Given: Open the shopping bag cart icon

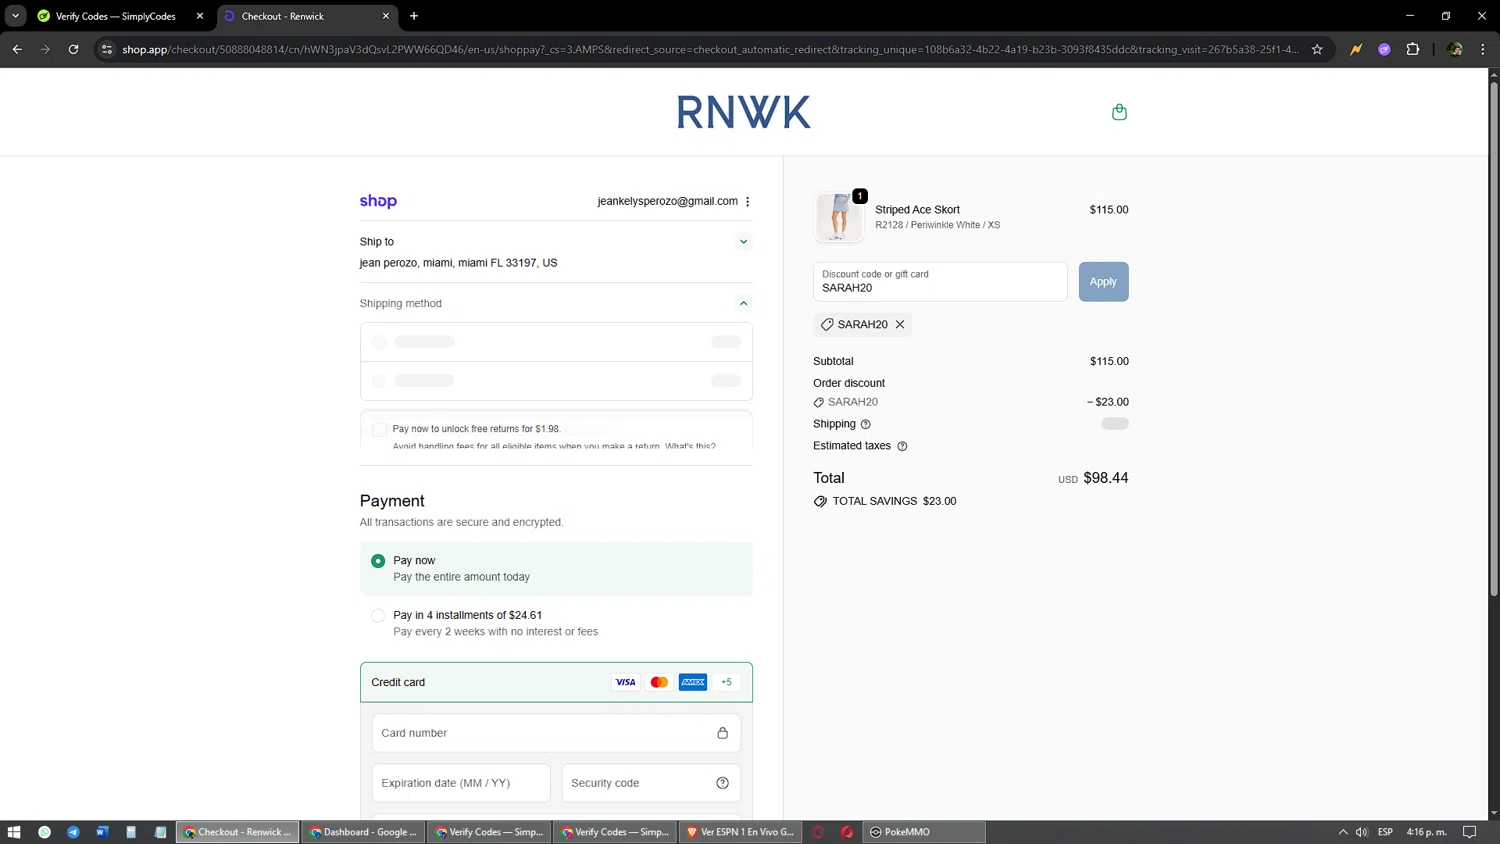Looking at the screenshot, I should (1119, 112).
